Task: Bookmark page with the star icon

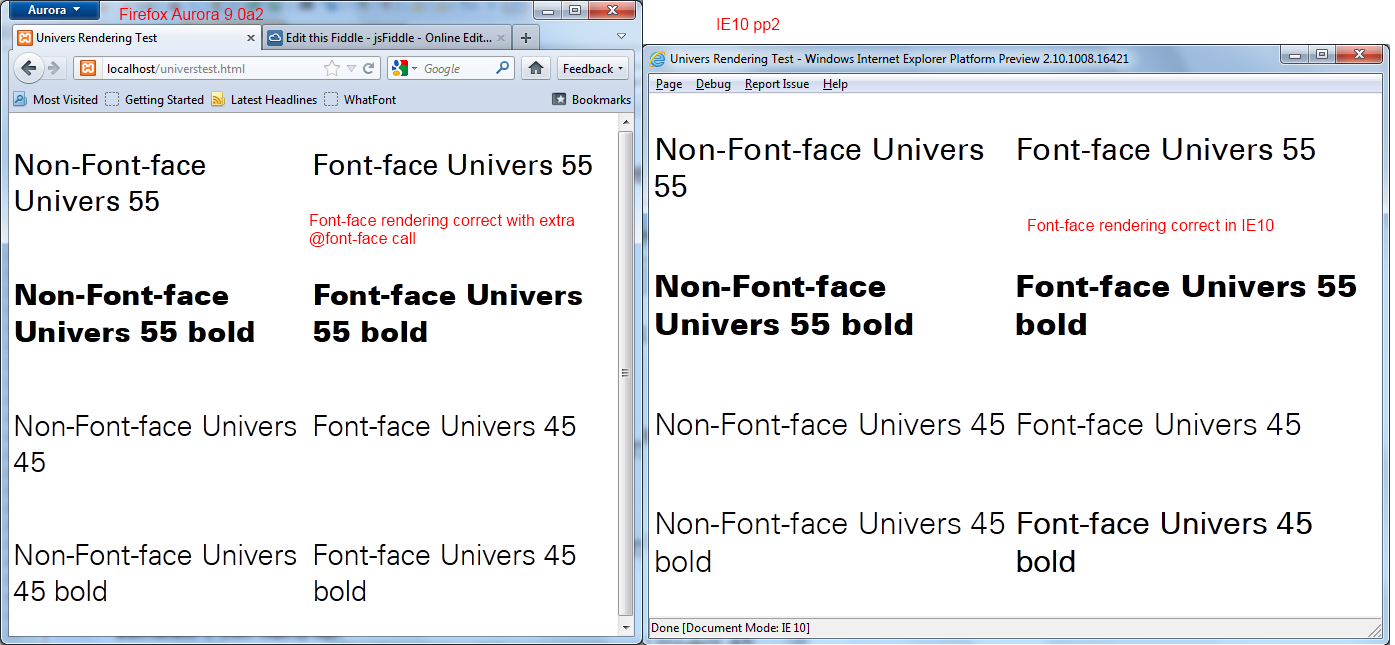Action: pos(332,69)
